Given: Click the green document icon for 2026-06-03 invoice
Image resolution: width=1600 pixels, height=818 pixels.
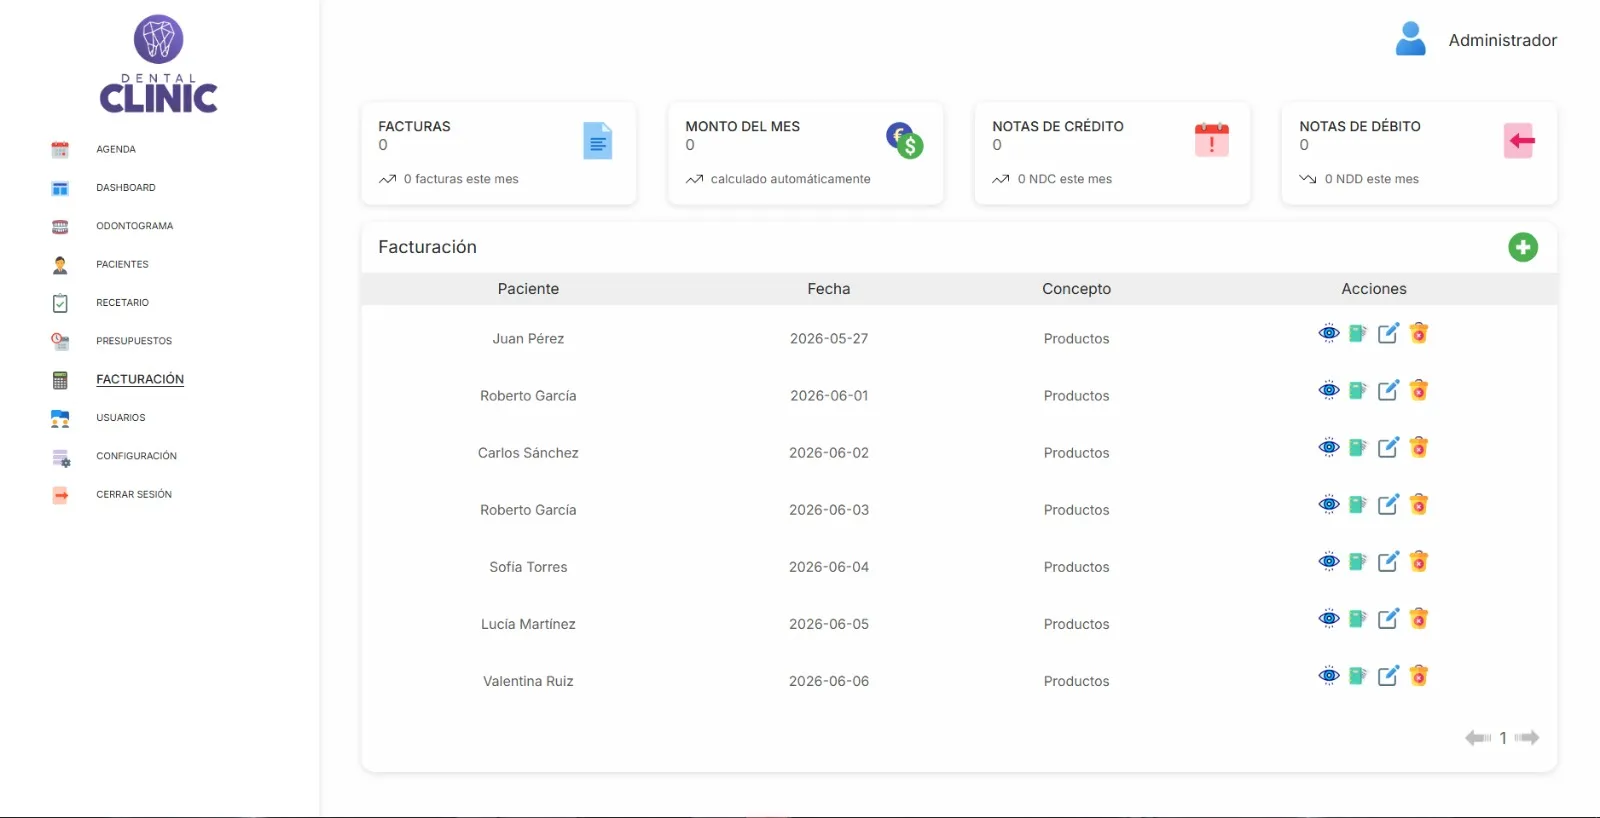Looking at the screenshot, I should (1357, 504).
